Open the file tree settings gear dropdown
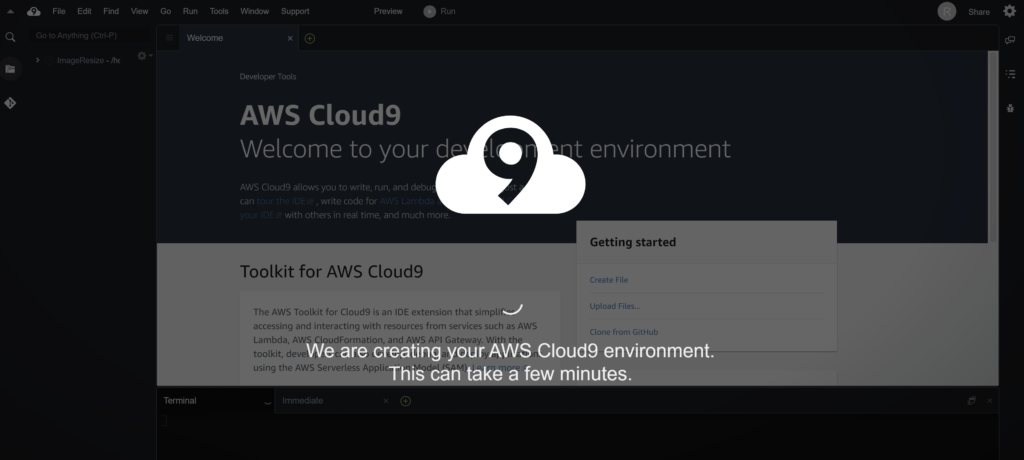Screen dimensions: 1024x460 pyautogui.click(x=142, y=56)
